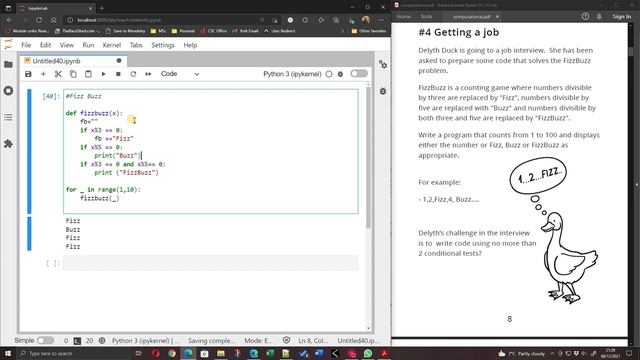Open WhatsApp from the taskbar
The height and width of the screenshot is (360, 640).
368,353
